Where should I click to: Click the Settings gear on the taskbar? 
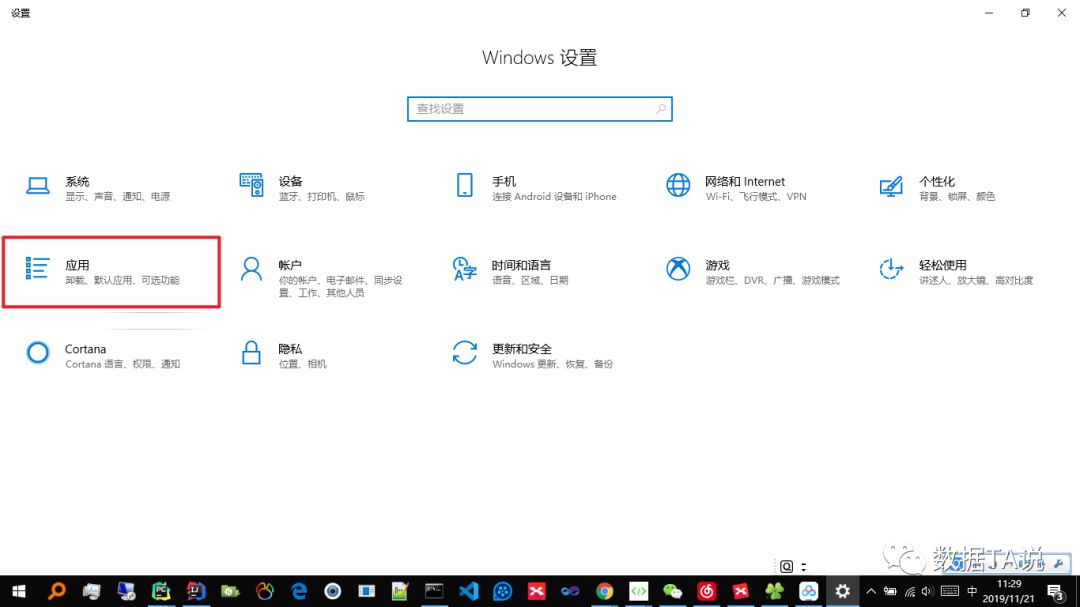[x=842, y=591]
